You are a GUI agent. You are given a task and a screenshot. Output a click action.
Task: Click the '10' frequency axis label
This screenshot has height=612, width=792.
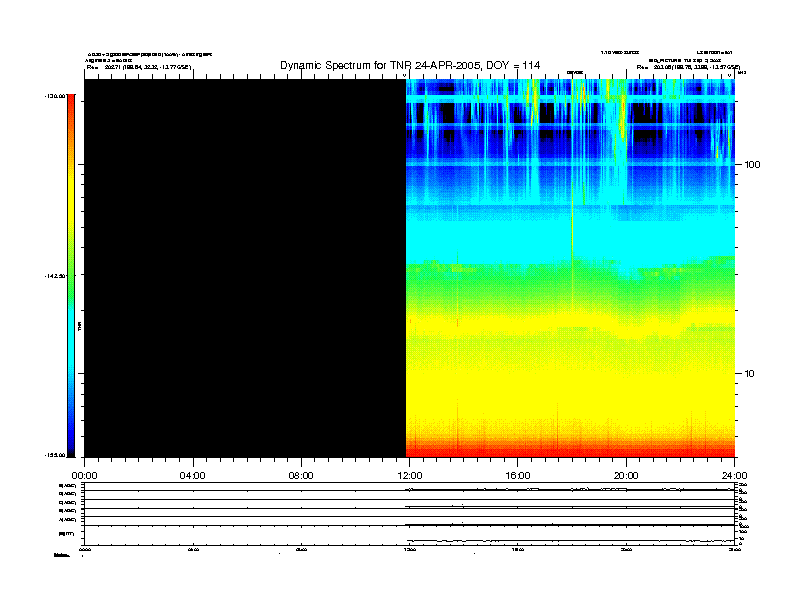(749, 374)
